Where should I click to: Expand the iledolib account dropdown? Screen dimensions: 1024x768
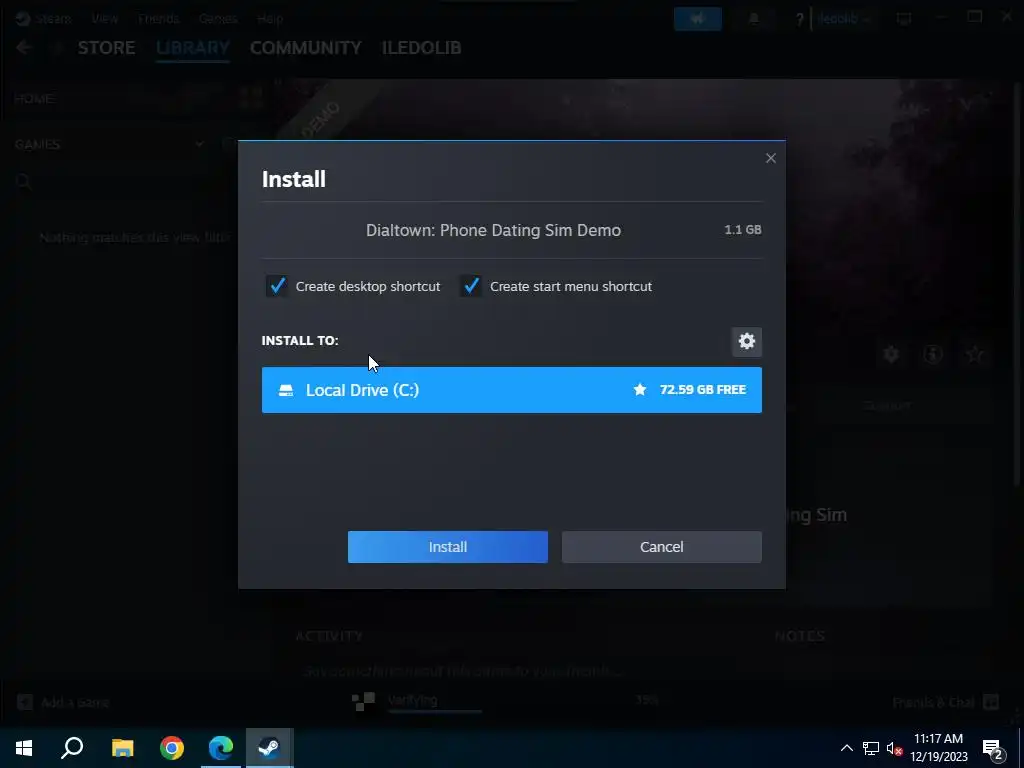click(844, 19)
